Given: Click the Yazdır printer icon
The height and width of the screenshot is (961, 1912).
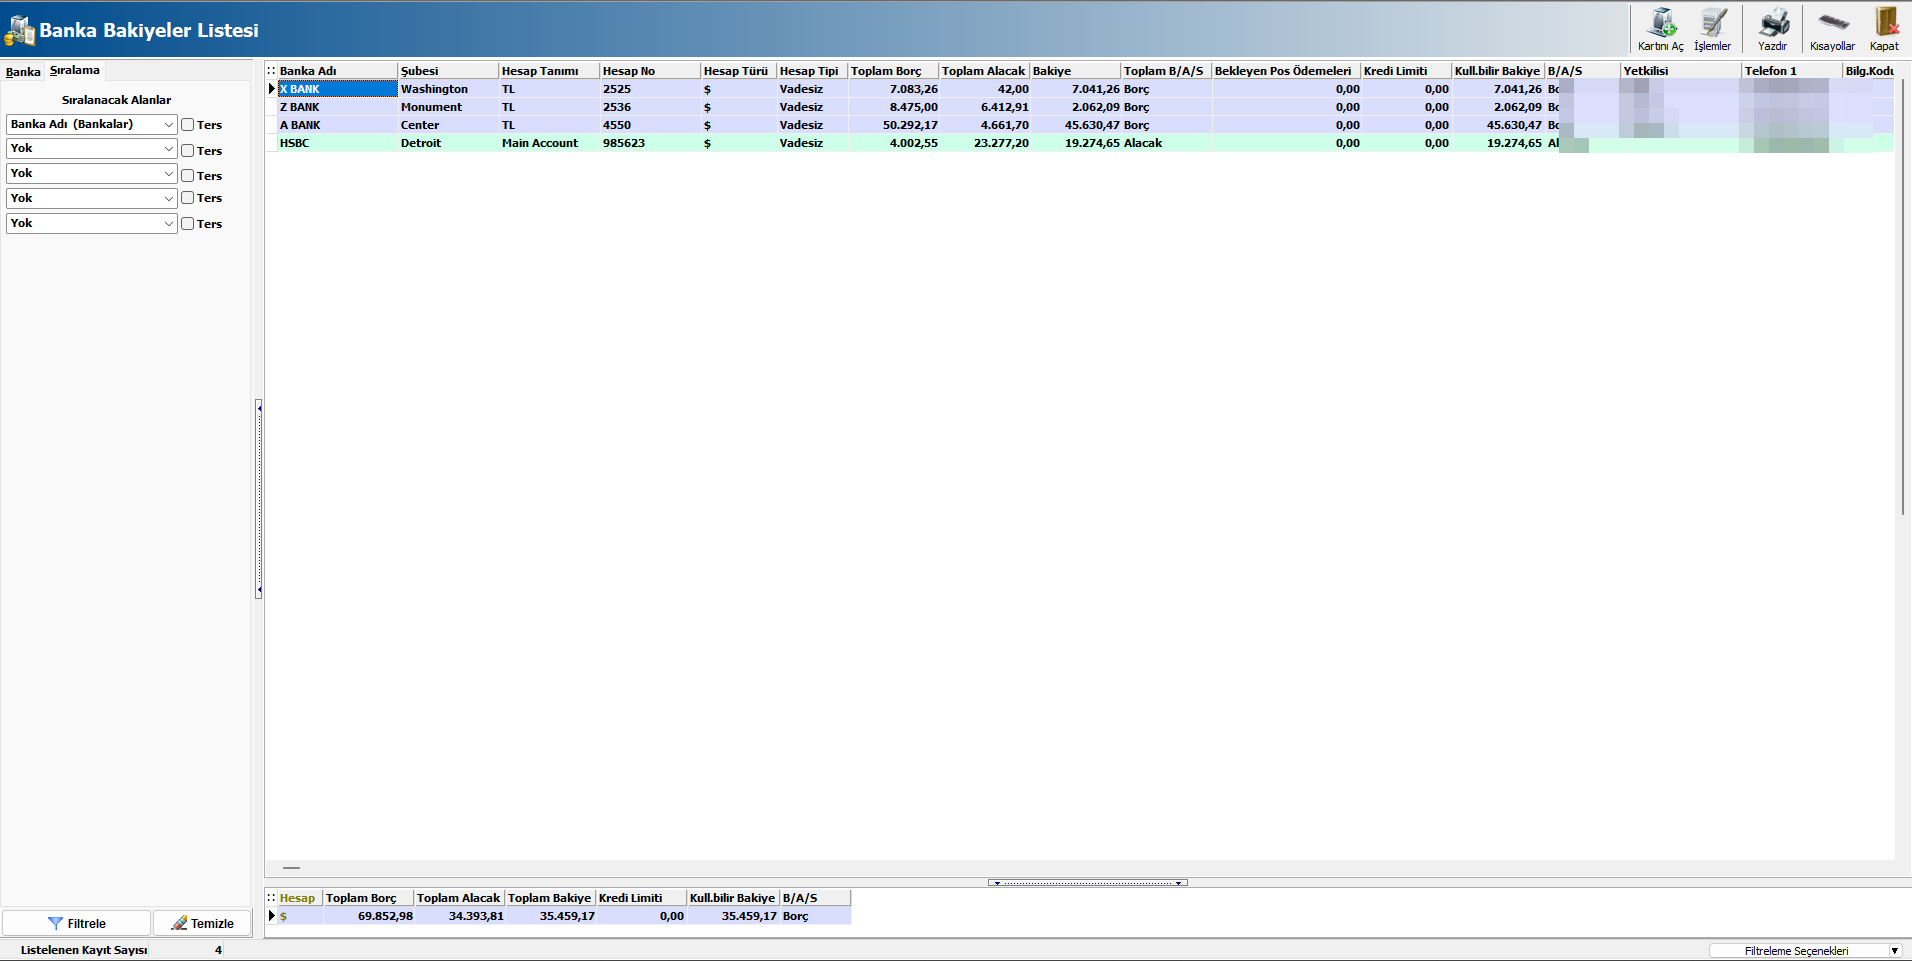Looking at the screenshot, I should 1773,24.
